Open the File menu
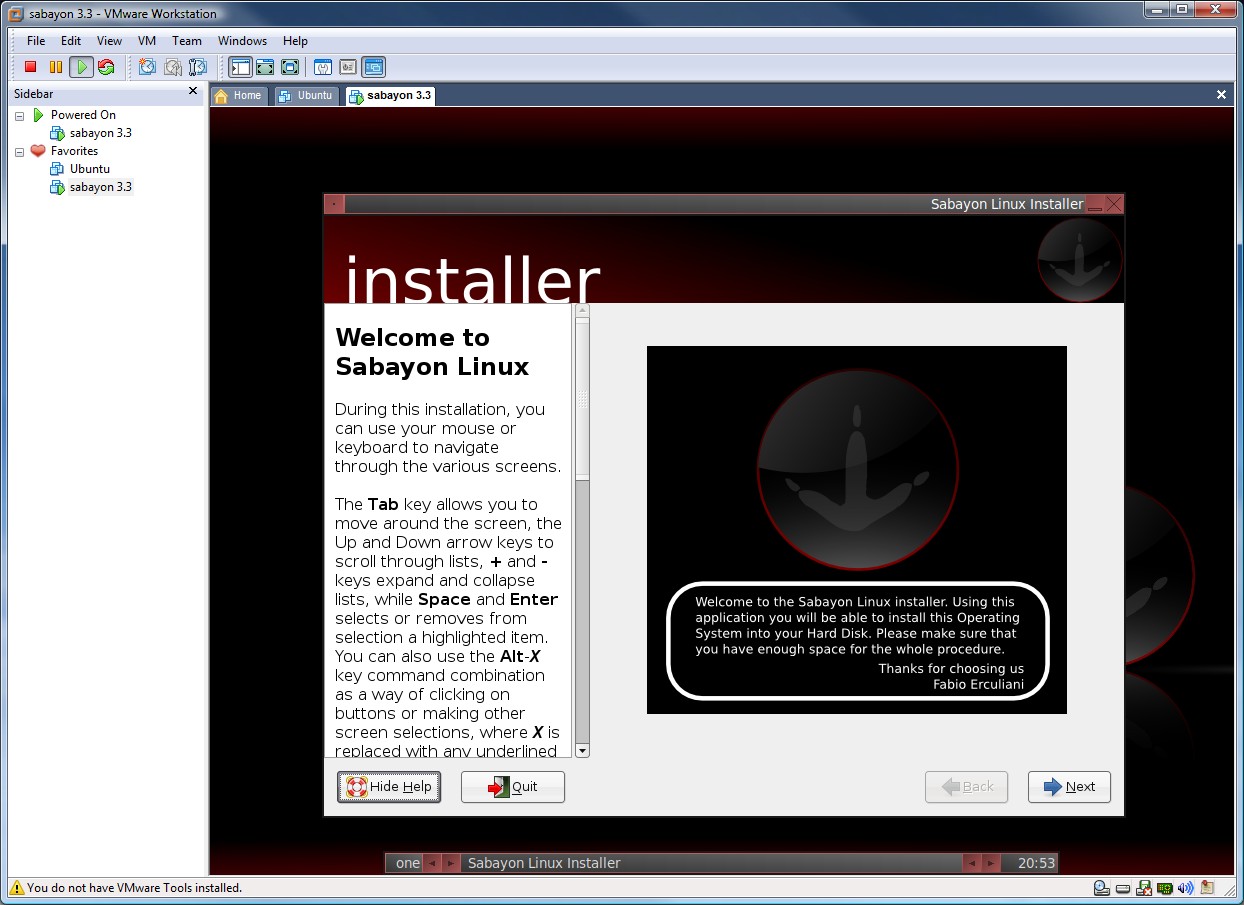Image resolution: width=1244 pixels, height=905 pixels. pyautogui.click(x=36, y=41)
